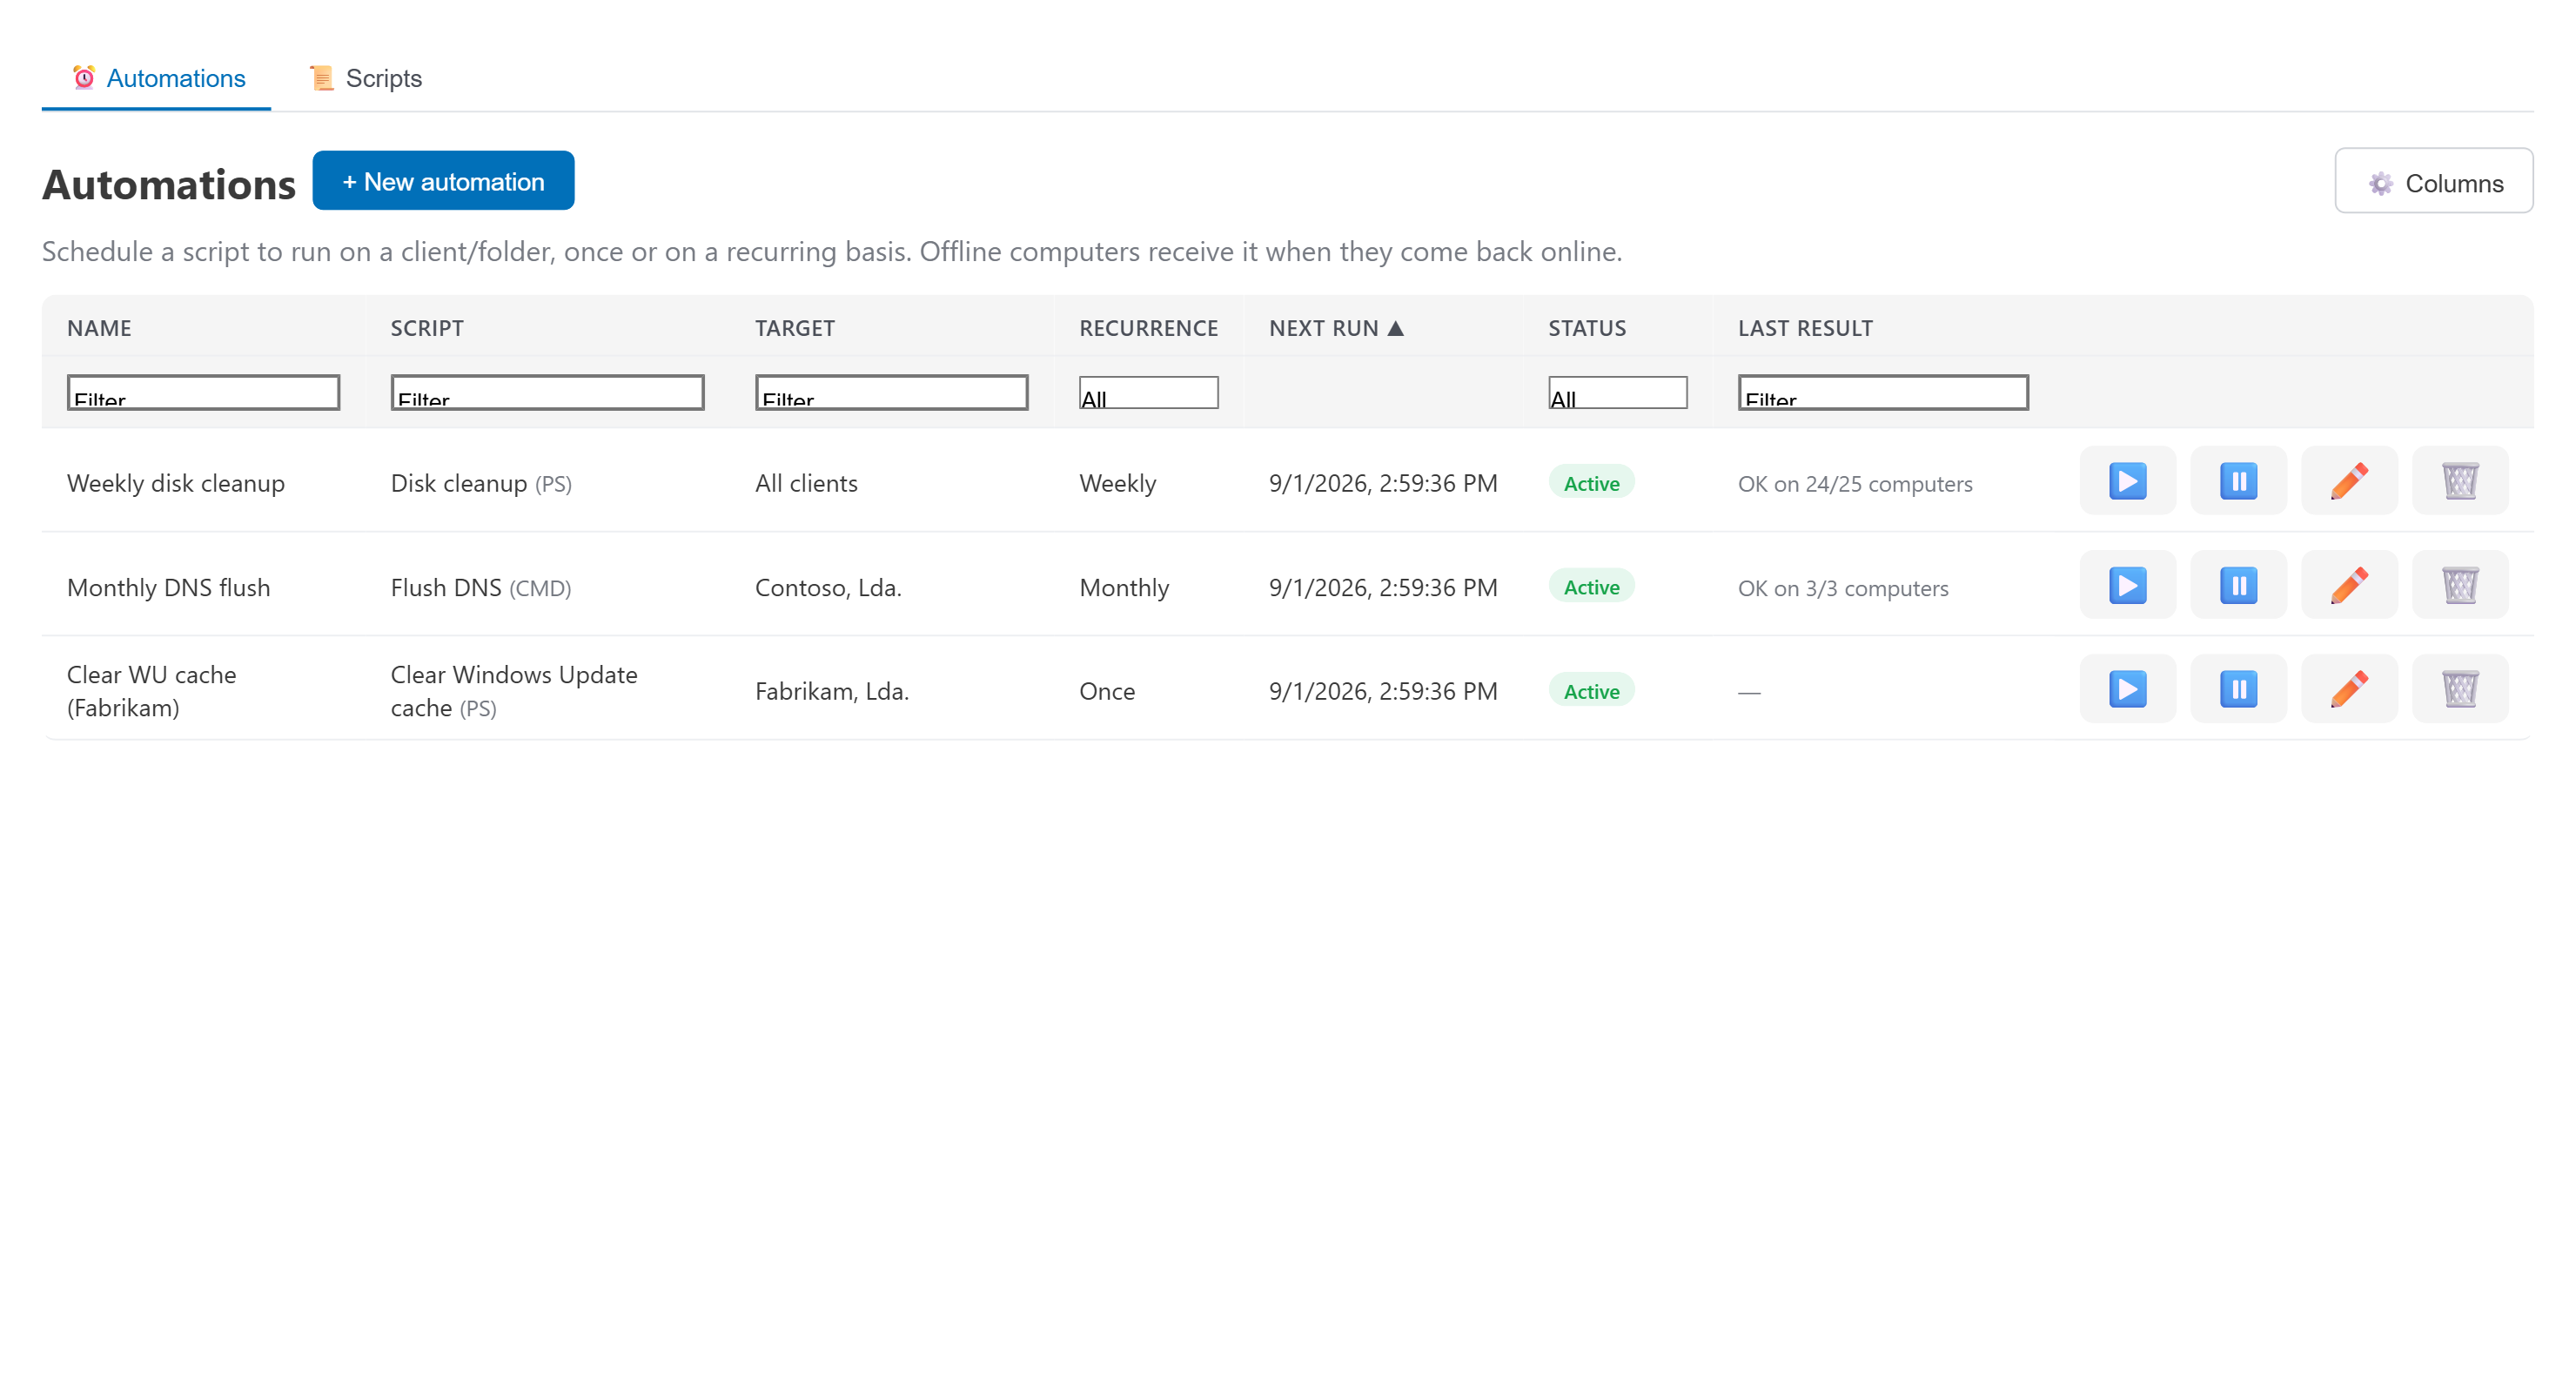This screenshot has height=1396, width=2576.
Task: Edit the Weekly disk cleanup automation
Action: 2349,481
